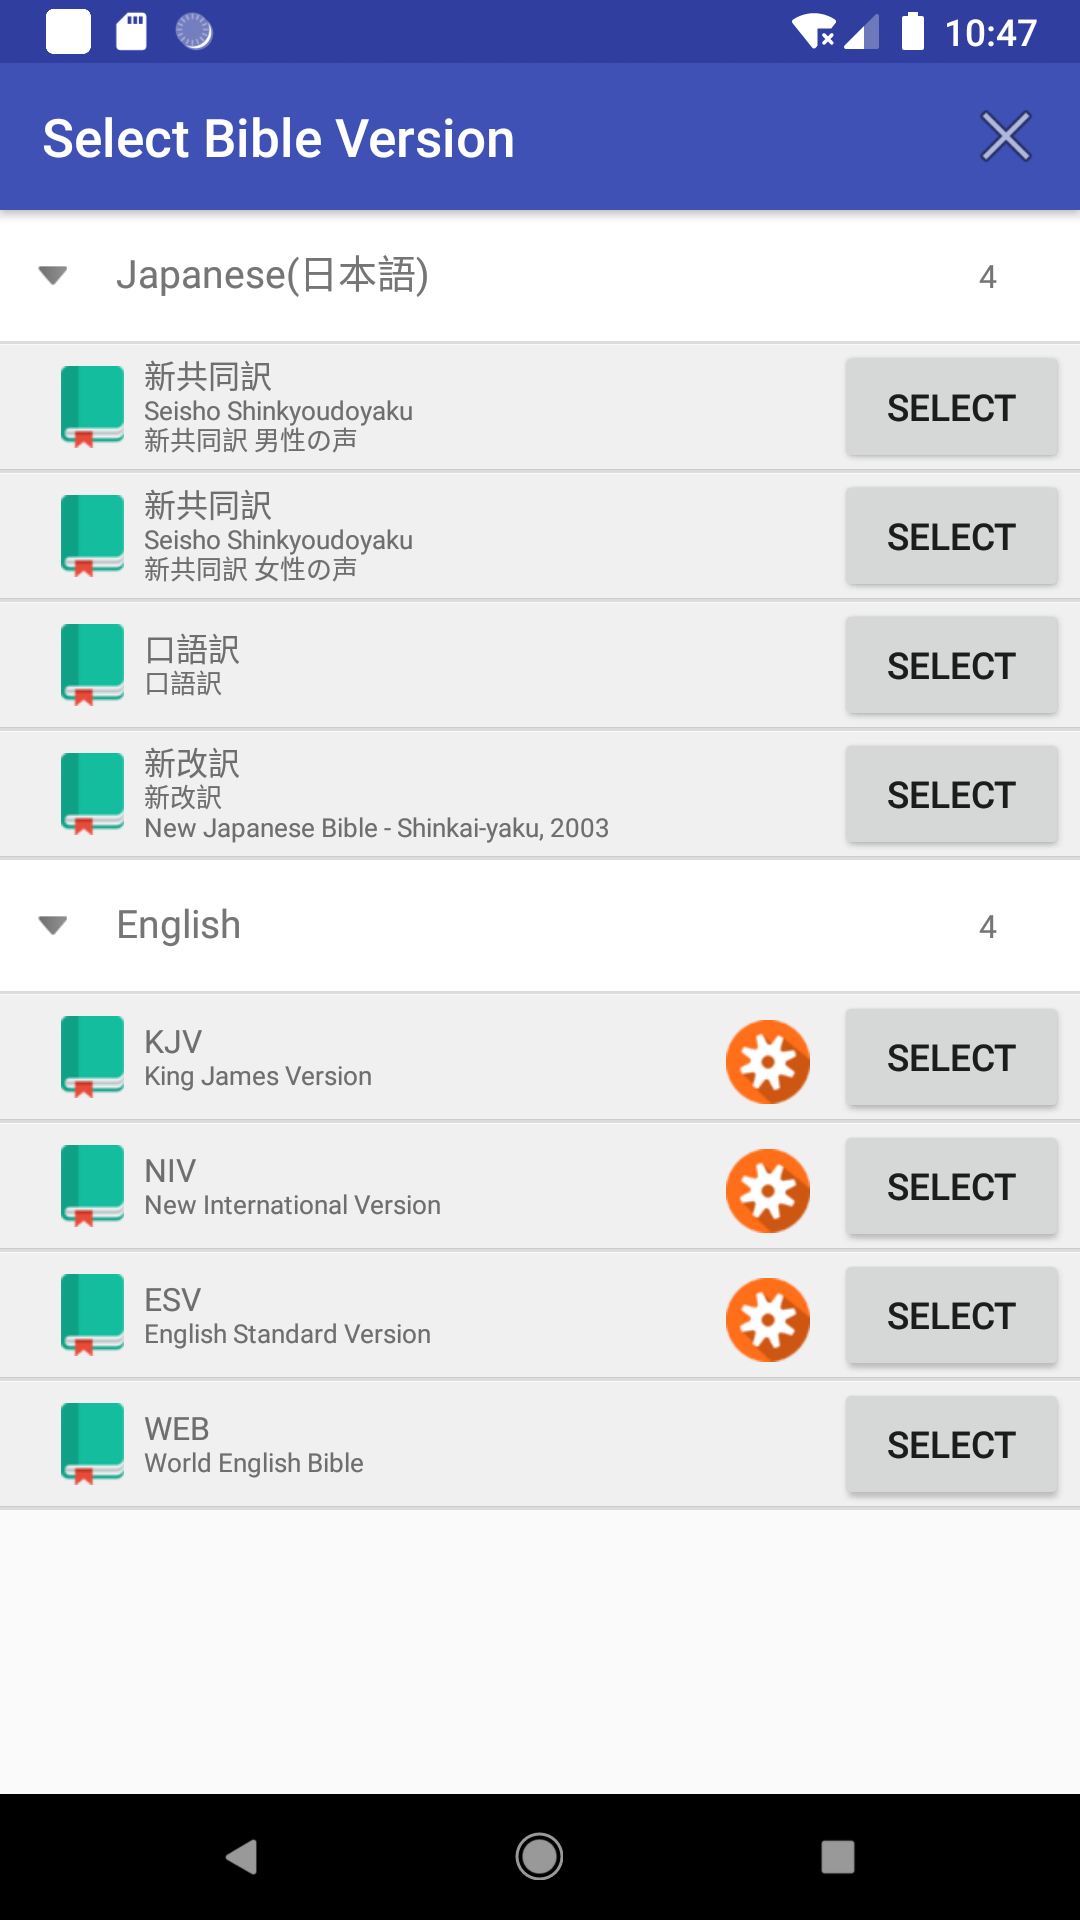Open settings gear for KJV version
1080x1920 pixels.
pyautogui.click(x=767, y=1061)
